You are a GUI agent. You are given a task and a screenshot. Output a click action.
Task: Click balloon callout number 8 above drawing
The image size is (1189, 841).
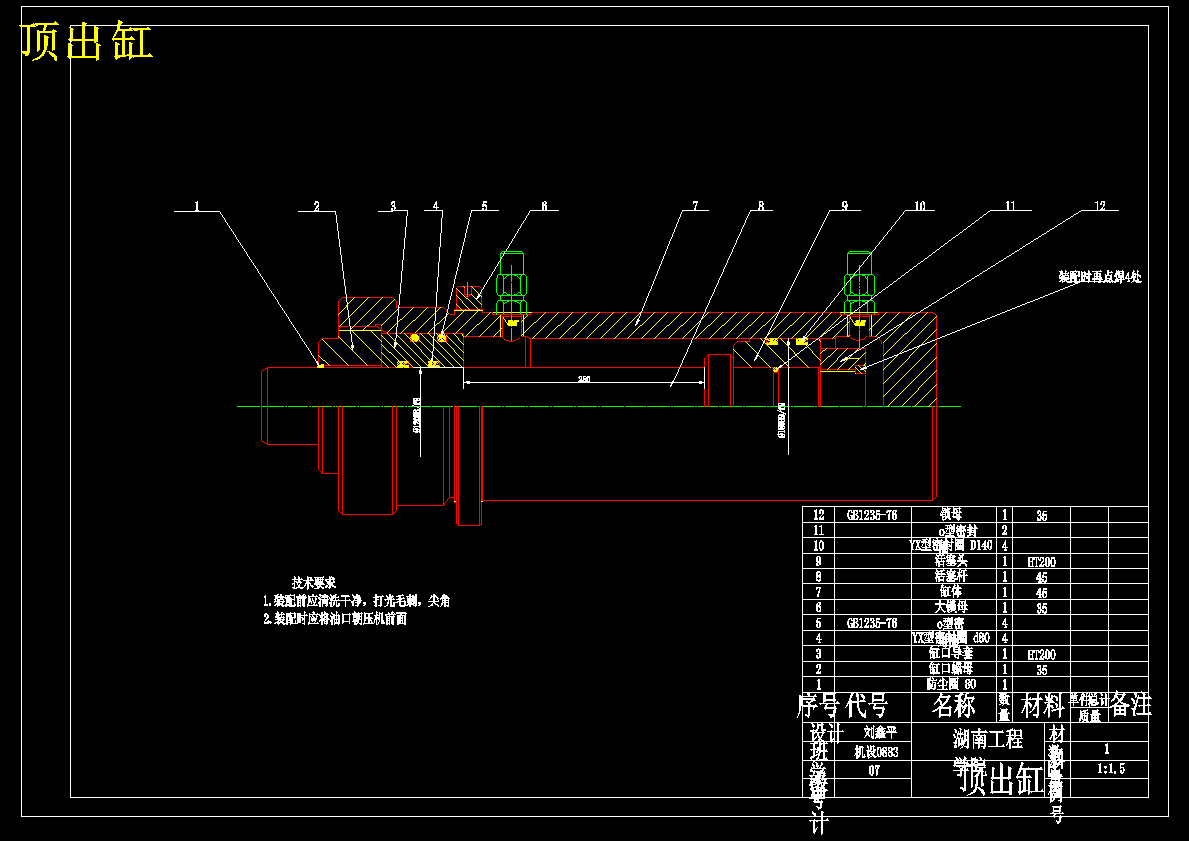pos(761,206)
